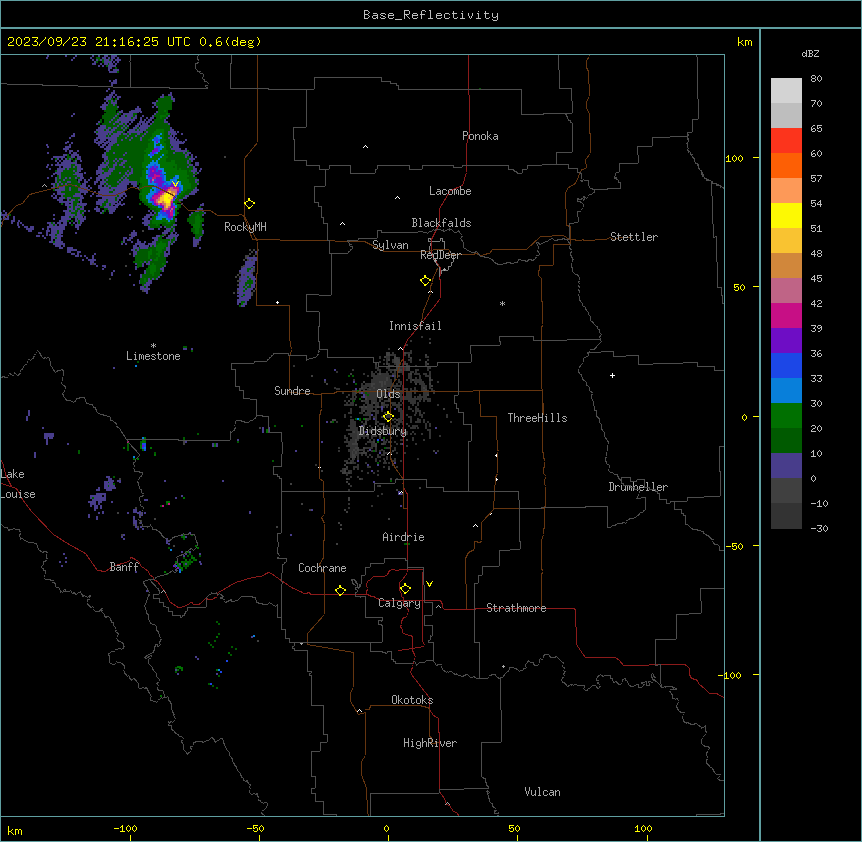This screenshot has width=862, height=842.
Task: Select the Vulcan town label
Action: point(543,792)
